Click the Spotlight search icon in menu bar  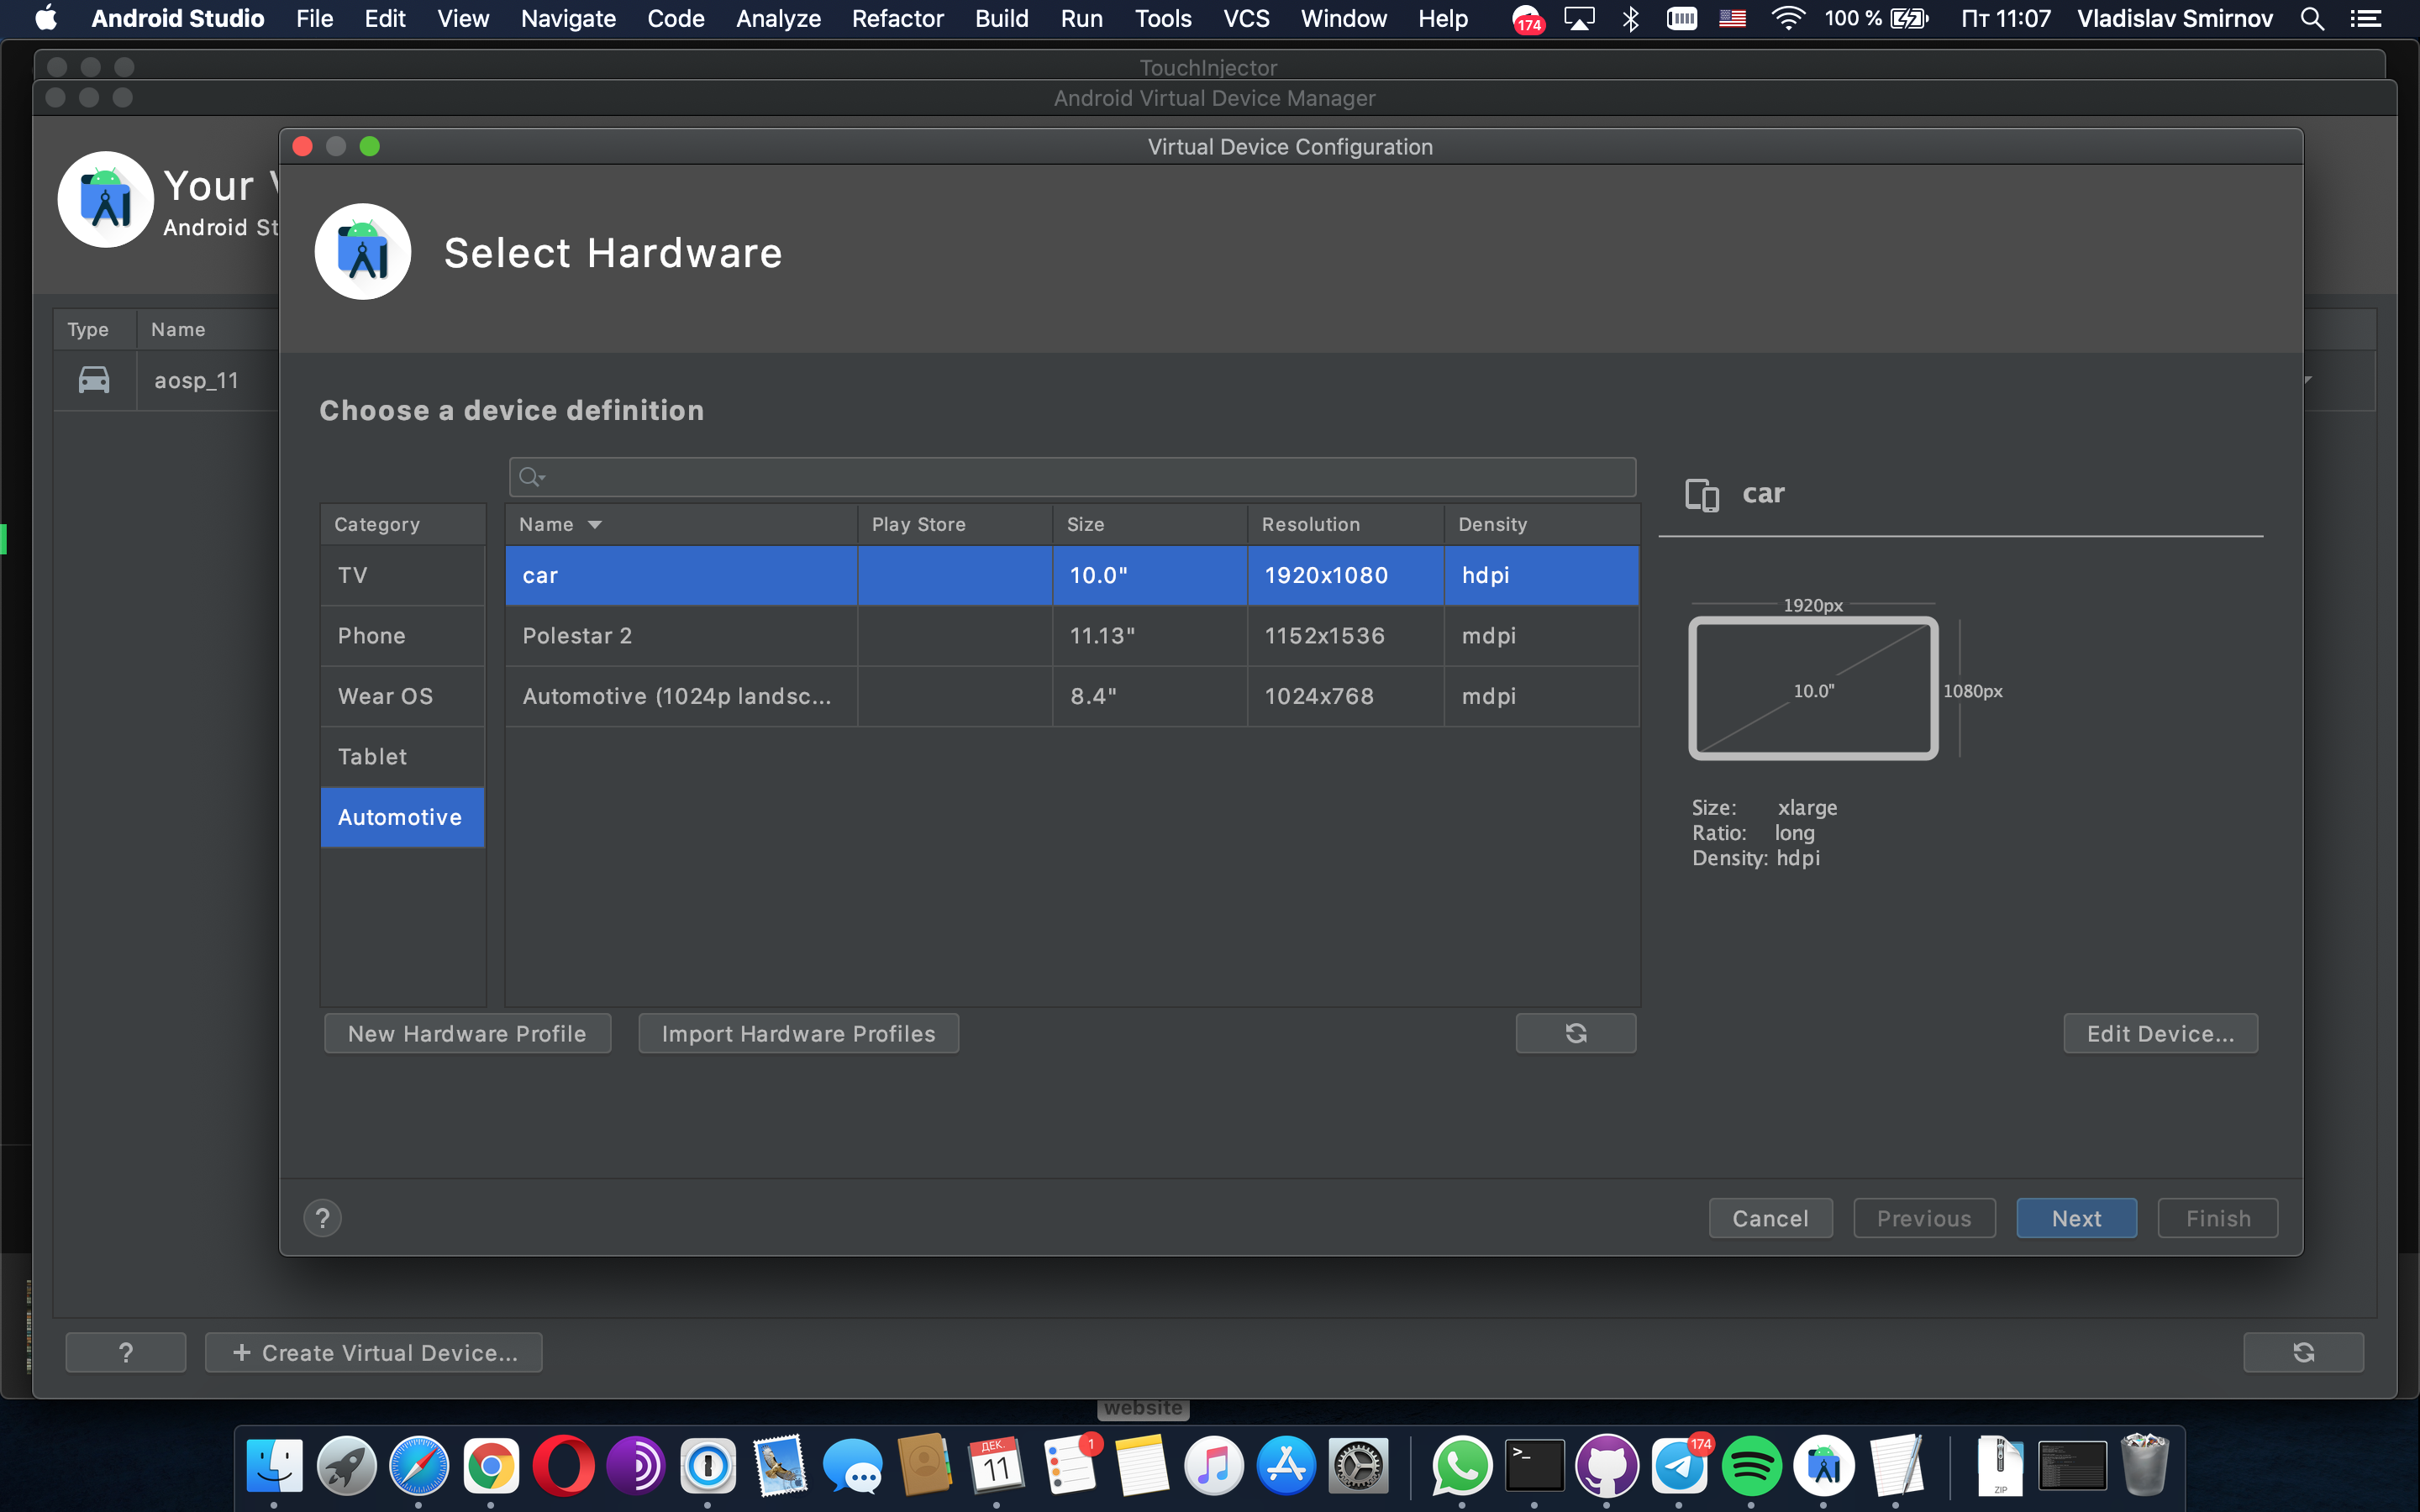(x=2311, y=18)
